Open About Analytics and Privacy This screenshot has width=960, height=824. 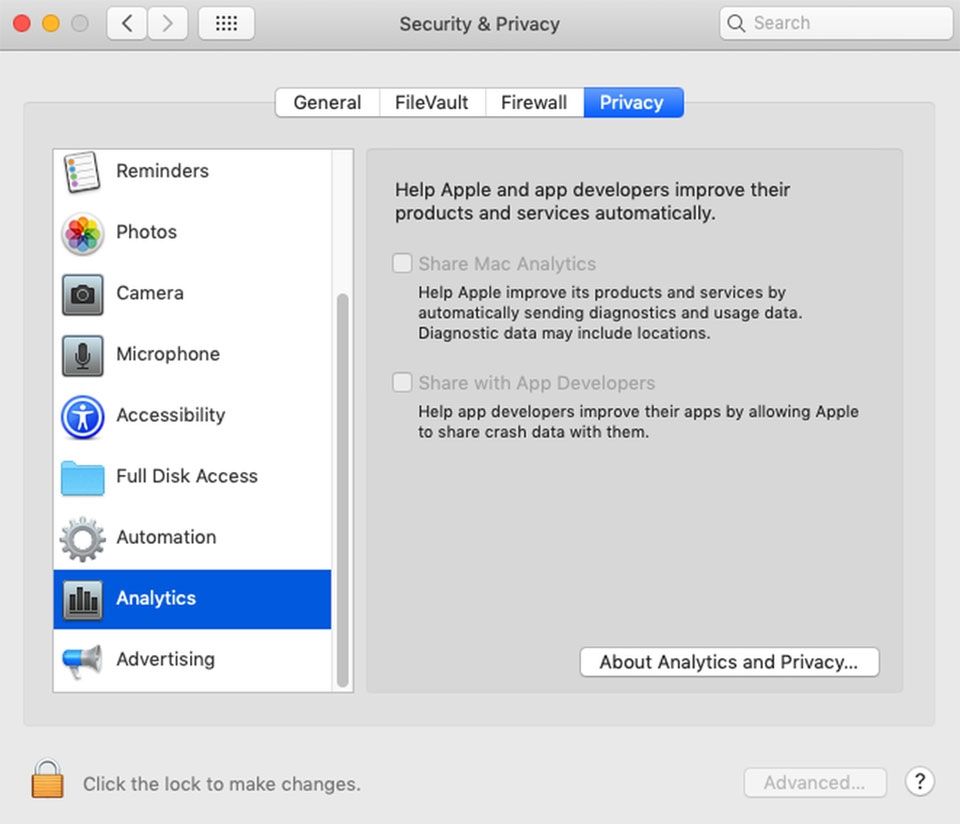(x=729, y=662)
